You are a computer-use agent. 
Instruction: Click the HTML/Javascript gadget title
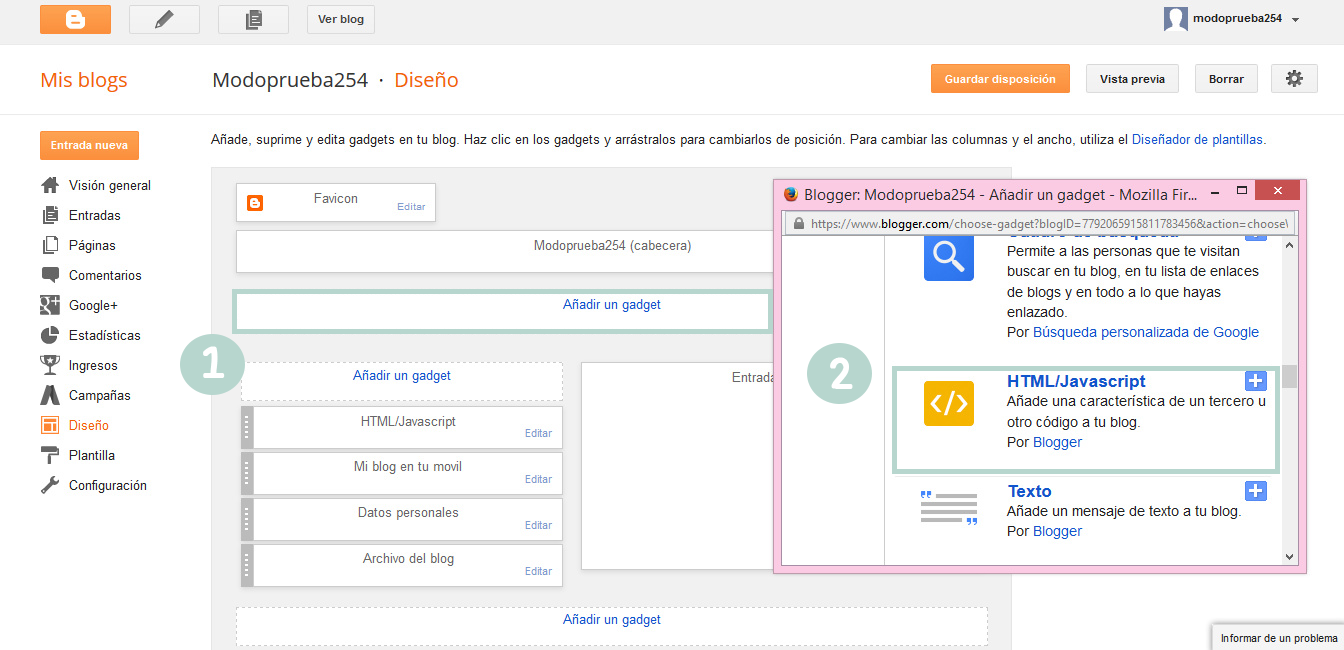(x=1076, y=381)
